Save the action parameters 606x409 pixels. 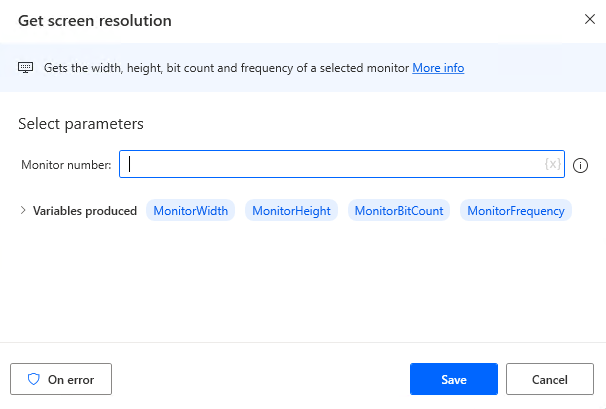(x=453, y=380)
